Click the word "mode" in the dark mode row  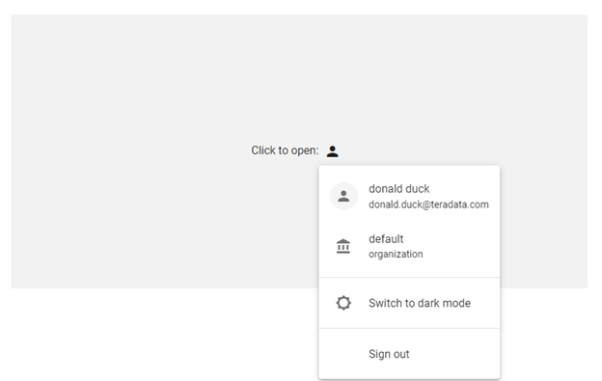point(456,303)
